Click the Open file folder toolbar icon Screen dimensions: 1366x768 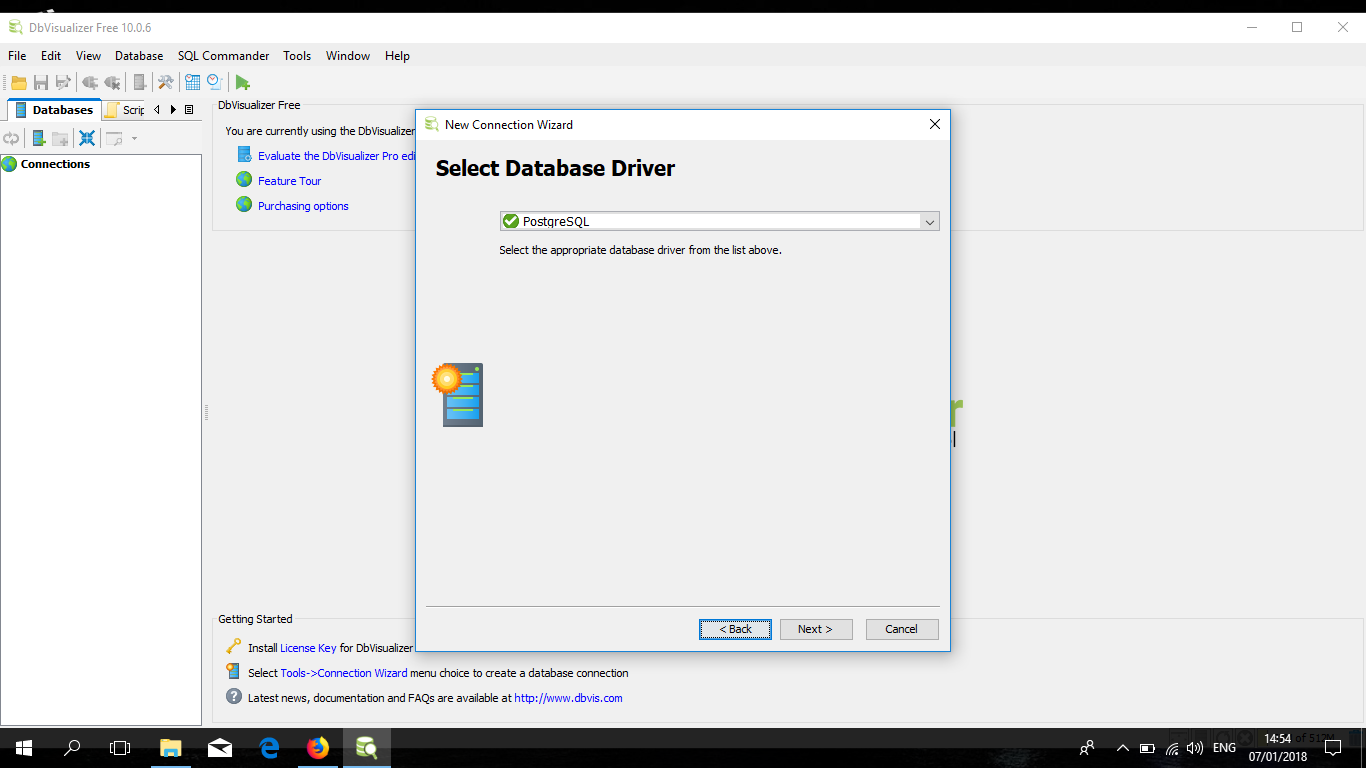pyautogui.click(x=19, y=82)
